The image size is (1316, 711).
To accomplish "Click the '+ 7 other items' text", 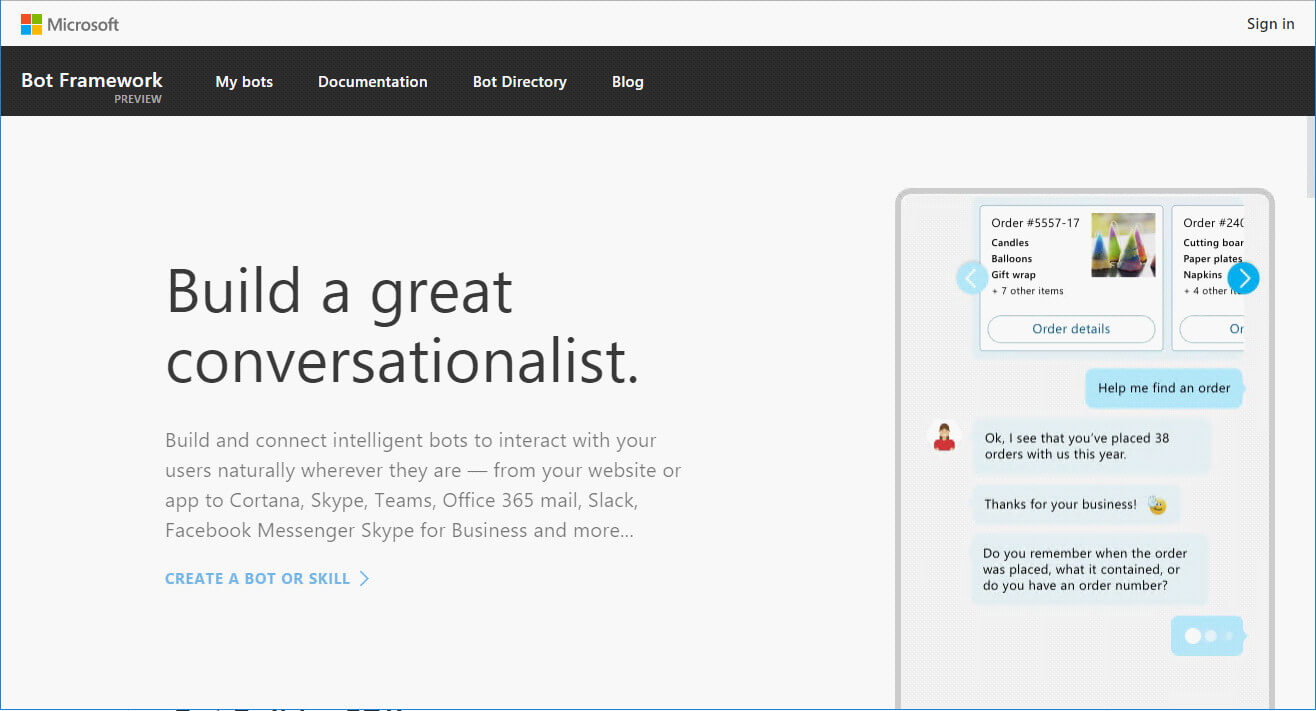I will [x=1027, y=291].
